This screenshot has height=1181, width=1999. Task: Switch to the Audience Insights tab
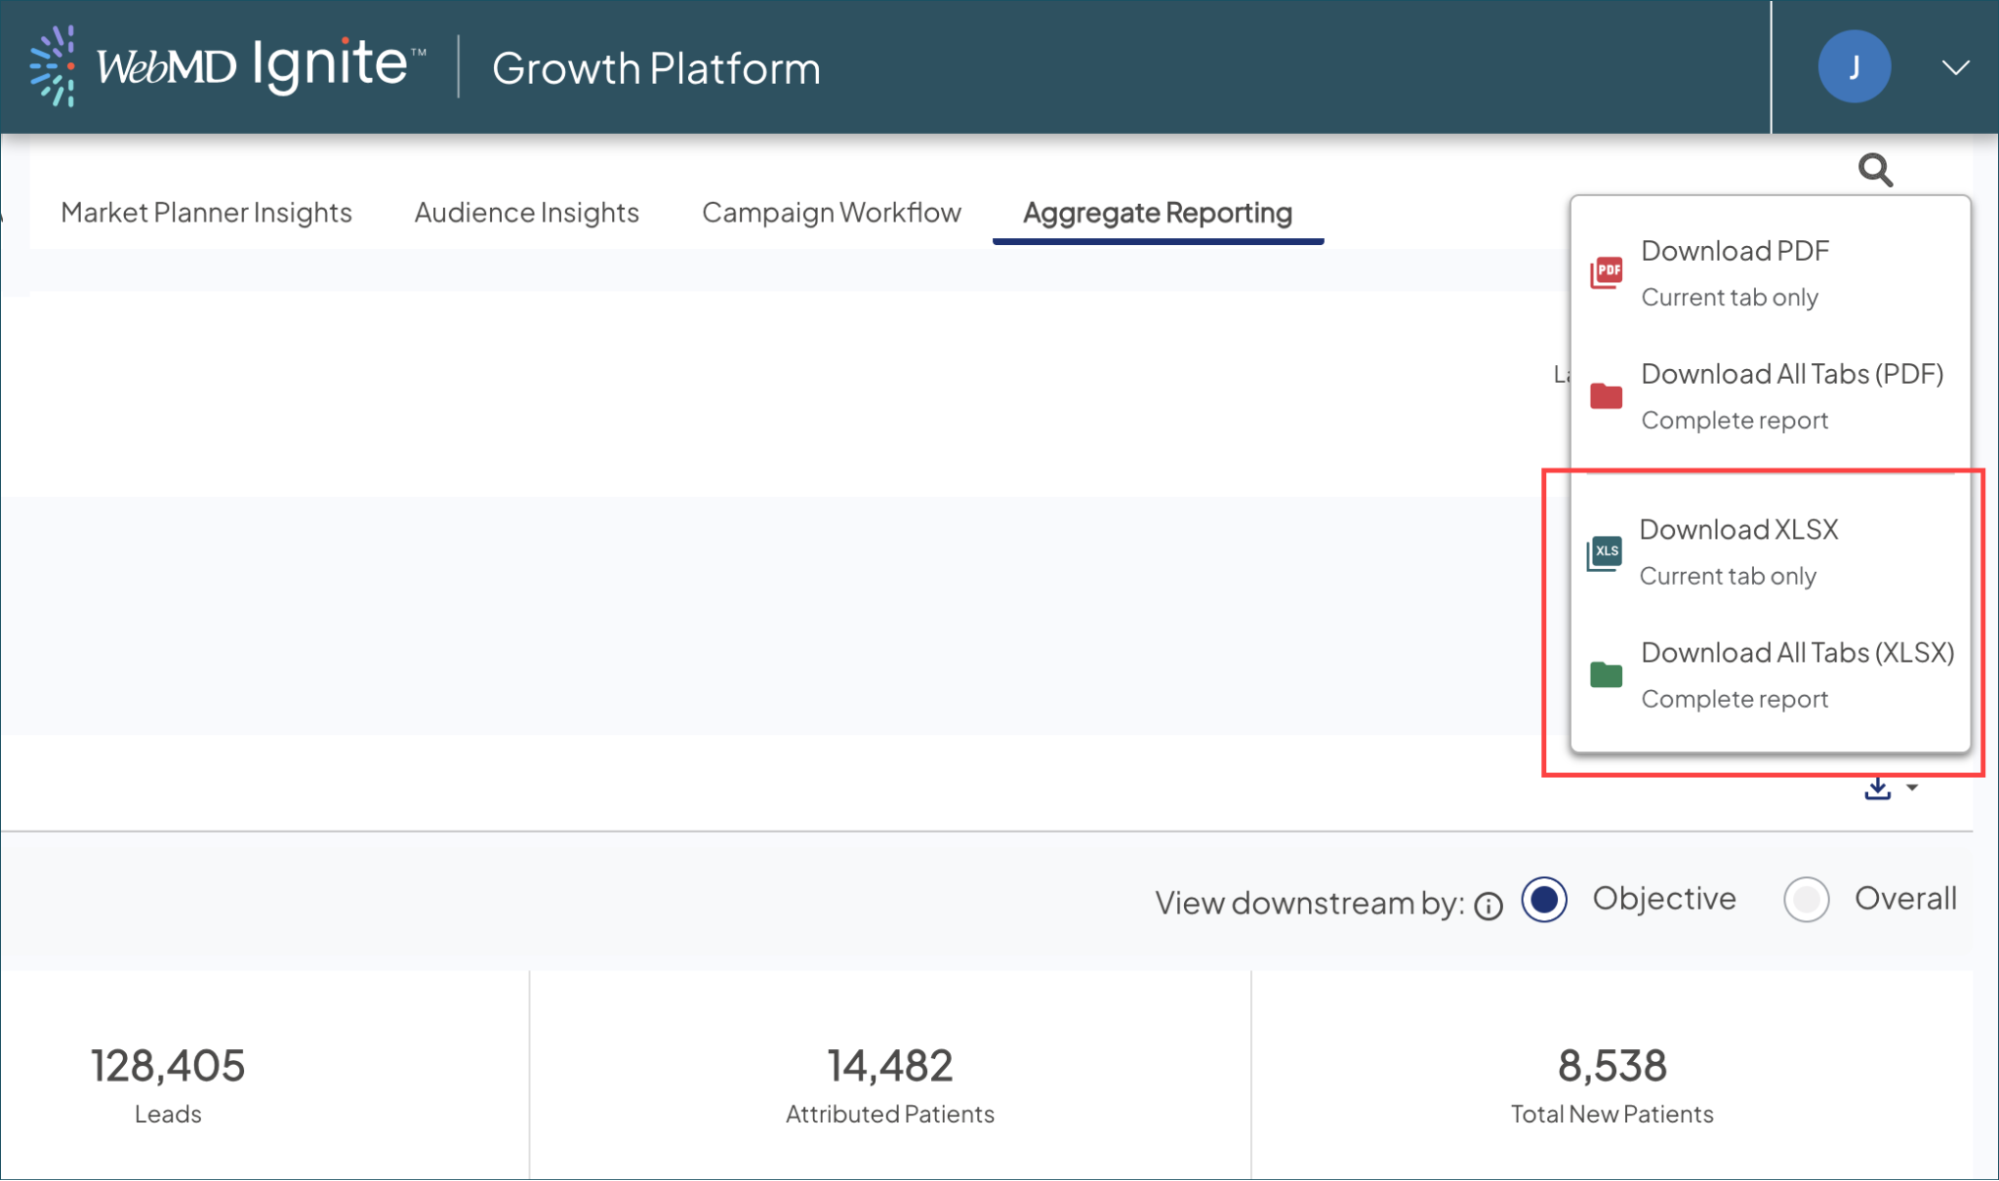pos(526,212)
